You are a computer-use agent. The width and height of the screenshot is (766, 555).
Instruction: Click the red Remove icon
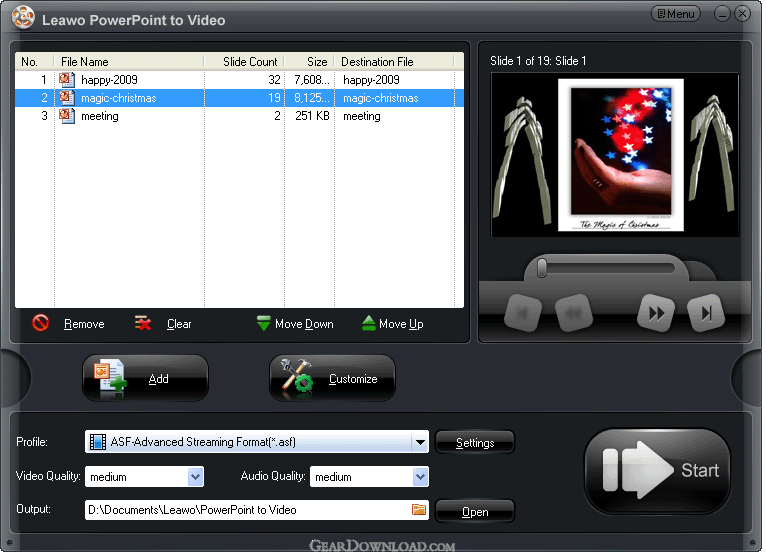coord(41,324)
